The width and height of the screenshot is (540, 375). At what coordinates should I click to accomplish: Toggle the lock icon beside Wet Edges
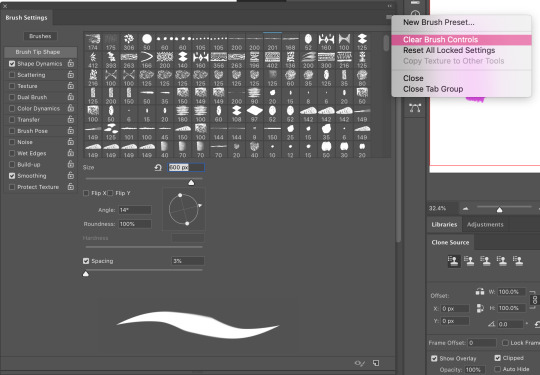point(71,153)
